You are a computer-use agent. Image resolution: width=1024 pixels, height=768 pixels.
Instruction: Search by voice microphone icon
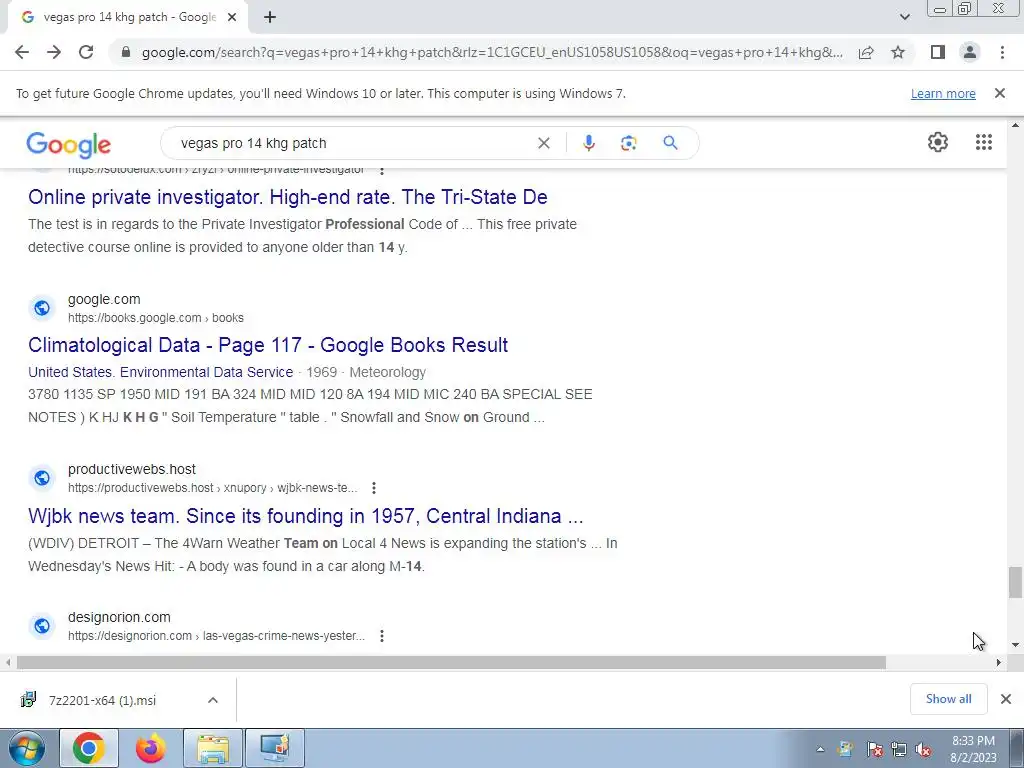coord(588,143)
